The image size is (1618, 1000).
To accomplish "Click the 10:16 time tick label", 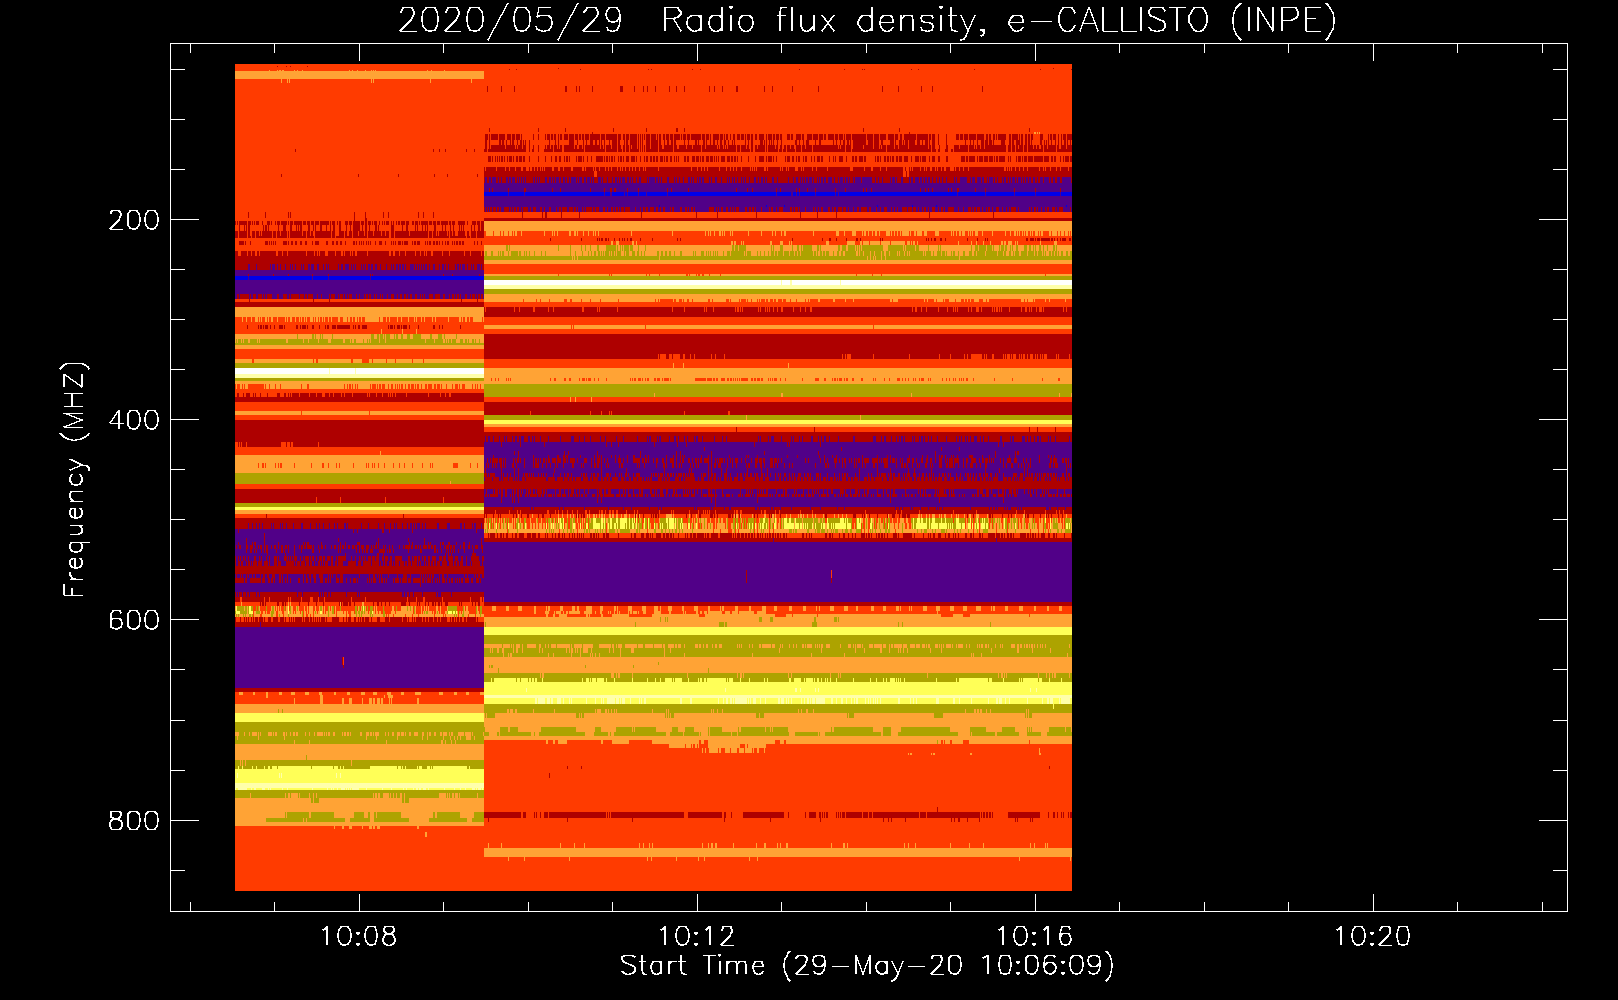I will [1034, 937].
